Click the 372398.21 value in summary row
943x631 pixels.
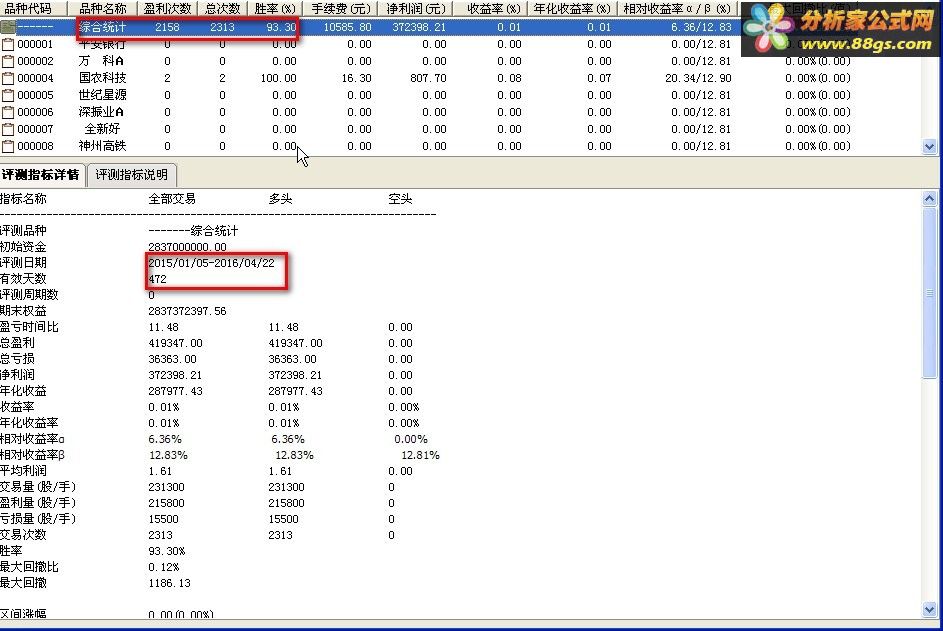[419, 27]
